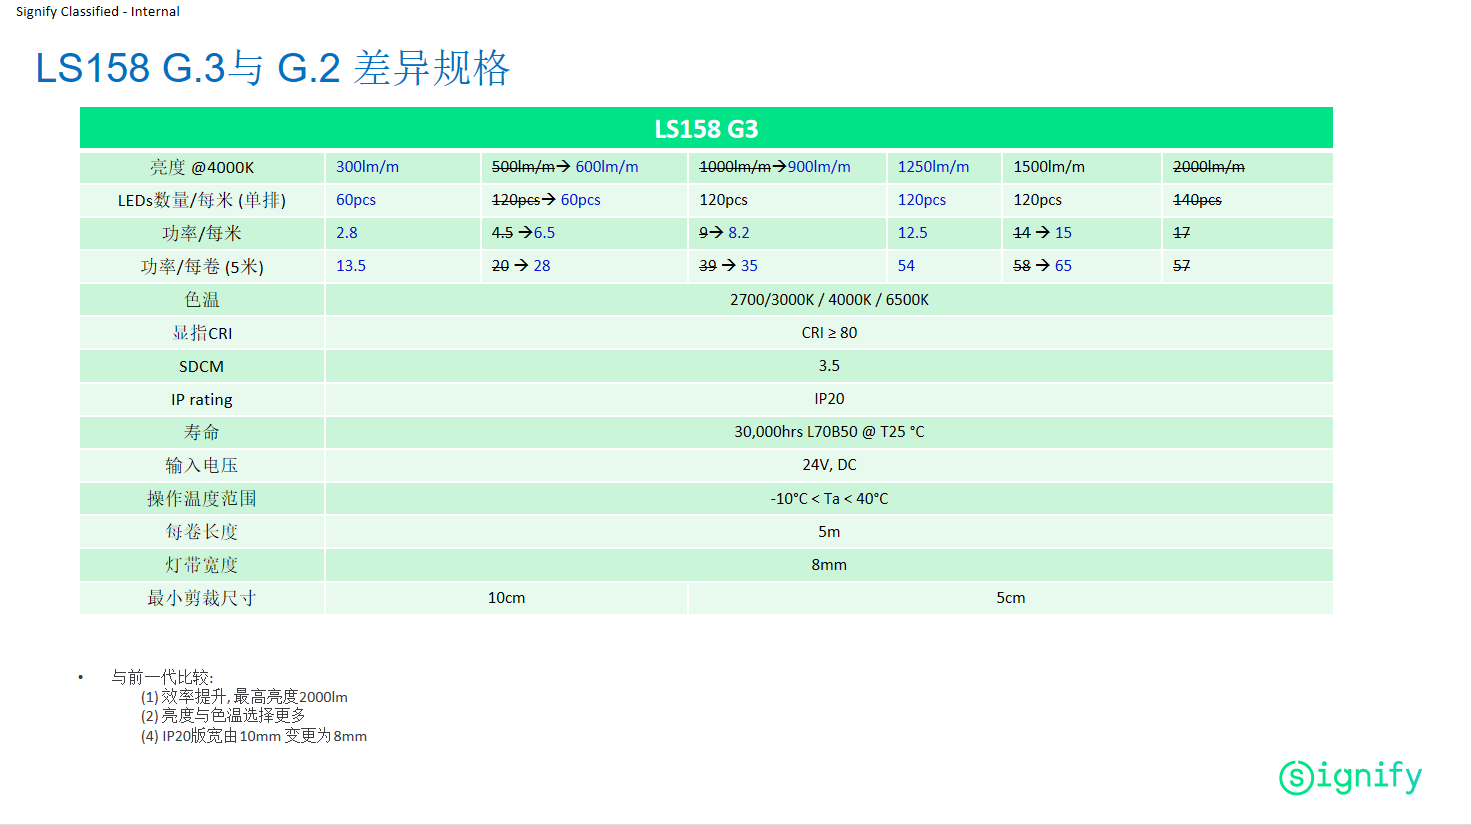The width and height of the screenshot is (1471, 825).
Task: Click the 300lm/m brightness cell
Action: (x=367, y=167)
